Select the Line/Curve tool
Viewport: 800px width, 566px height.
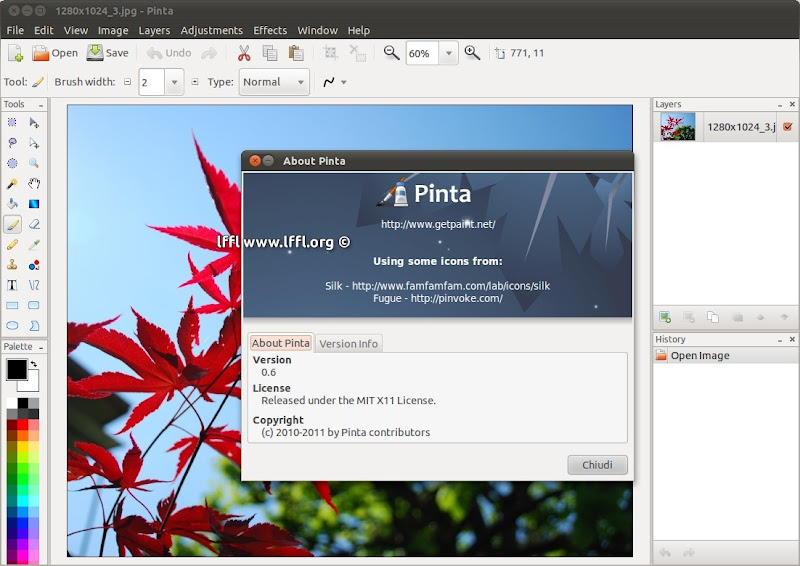coord(34,285)
